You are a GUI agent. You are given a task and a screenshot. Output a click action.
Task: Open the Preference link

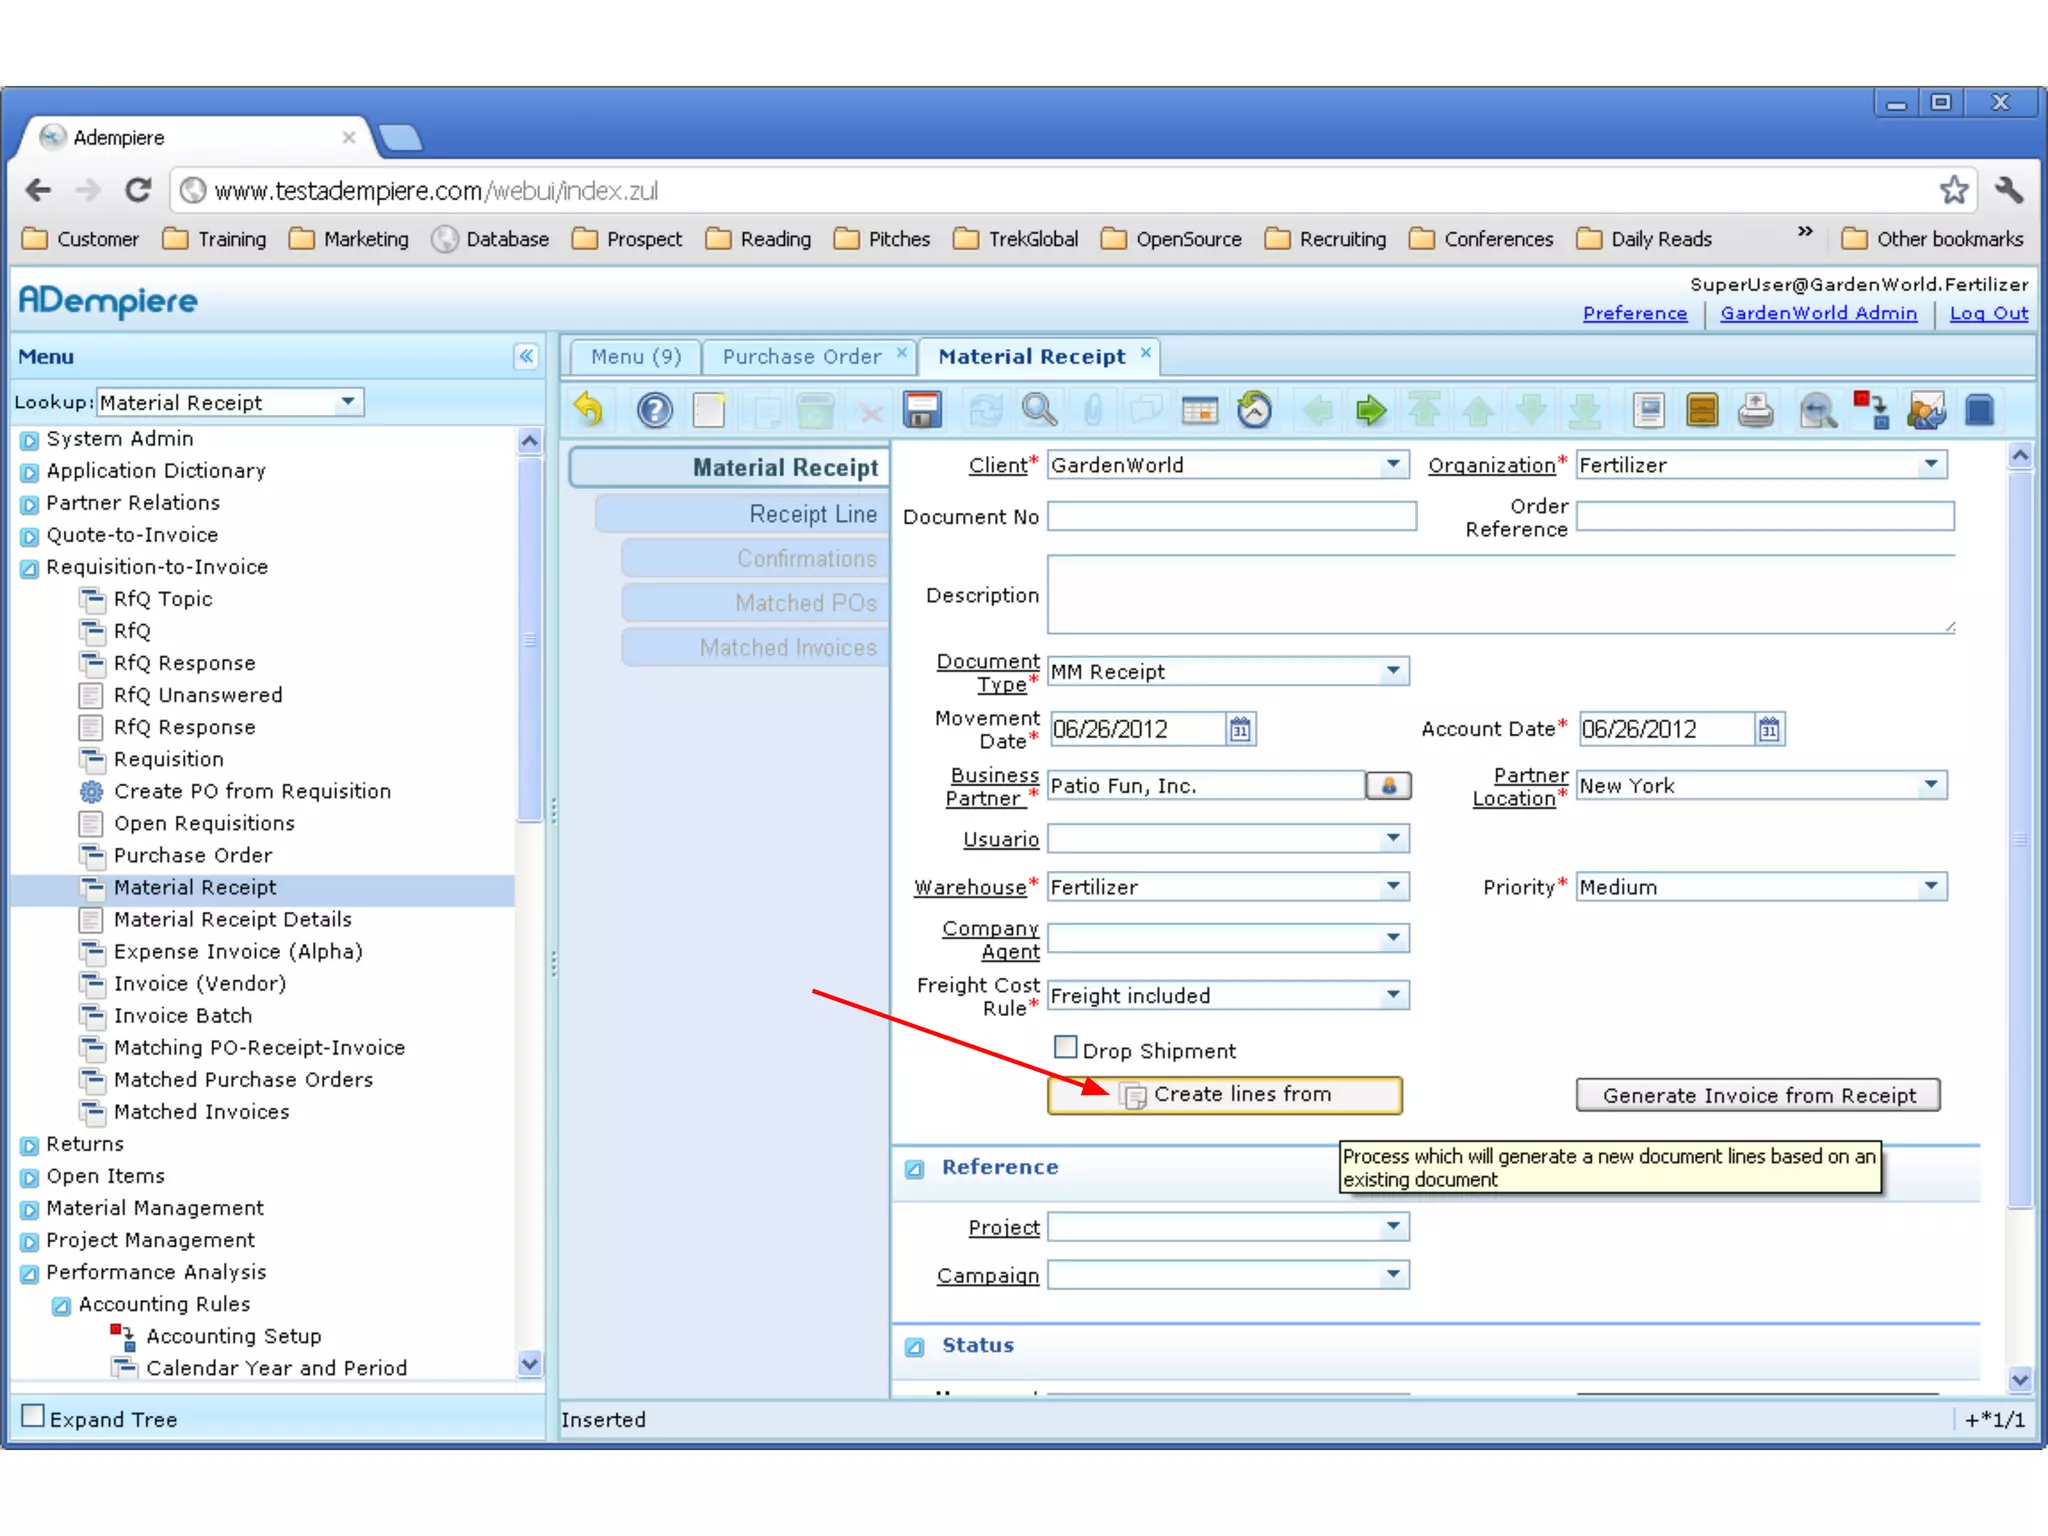1635,314
